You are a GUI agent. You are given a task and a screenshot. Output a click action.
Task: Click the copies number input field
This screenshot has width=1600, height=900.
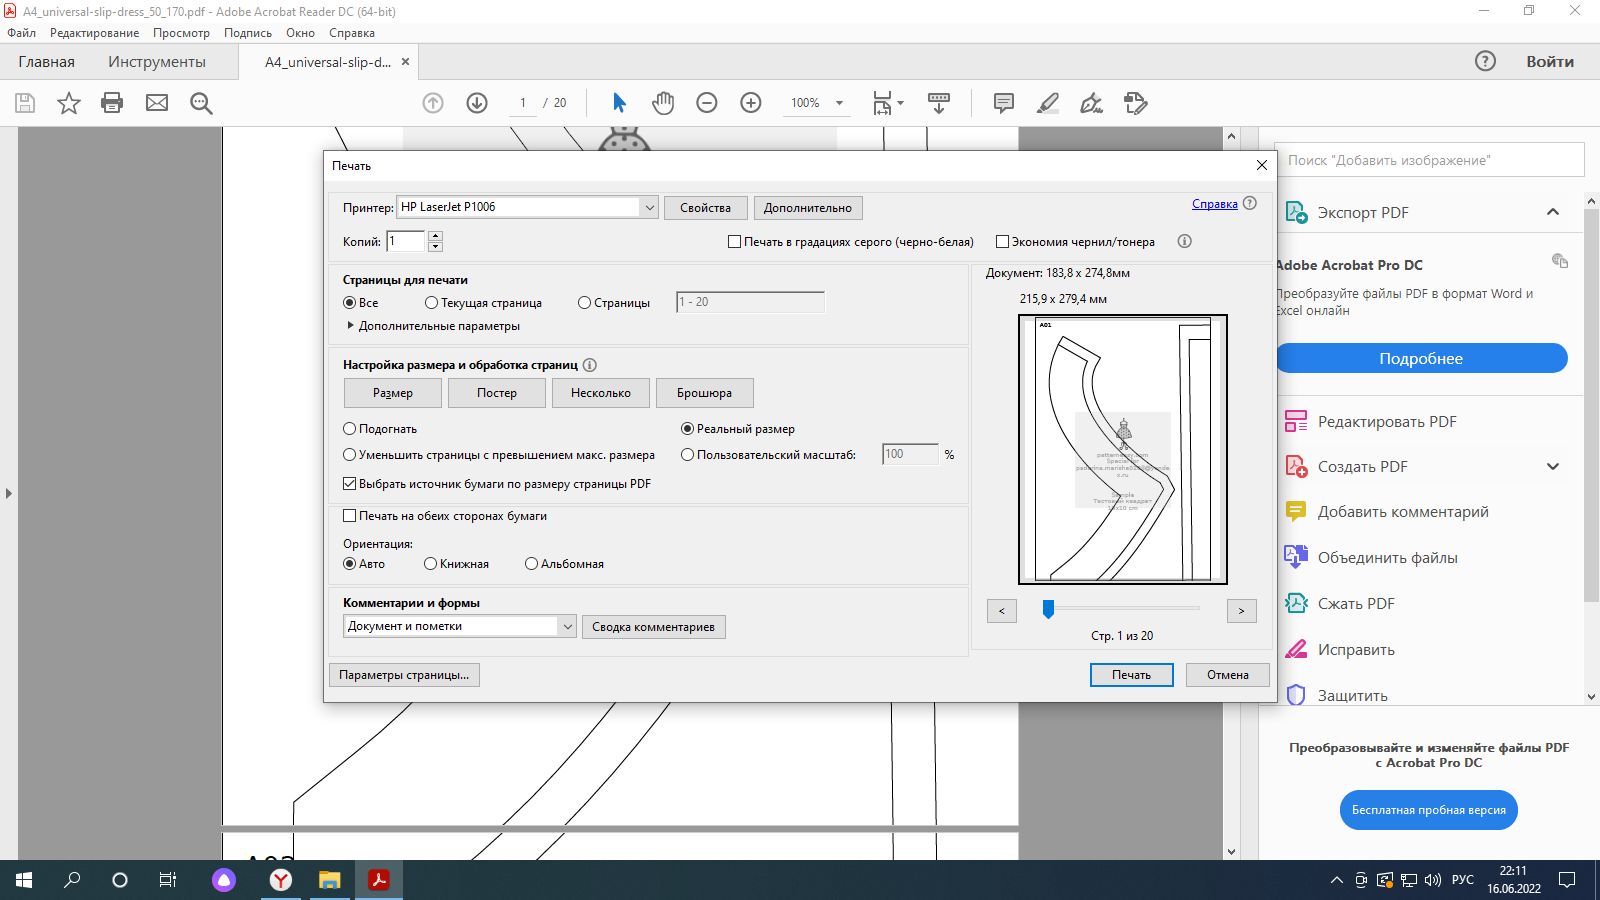pos(407,242)
